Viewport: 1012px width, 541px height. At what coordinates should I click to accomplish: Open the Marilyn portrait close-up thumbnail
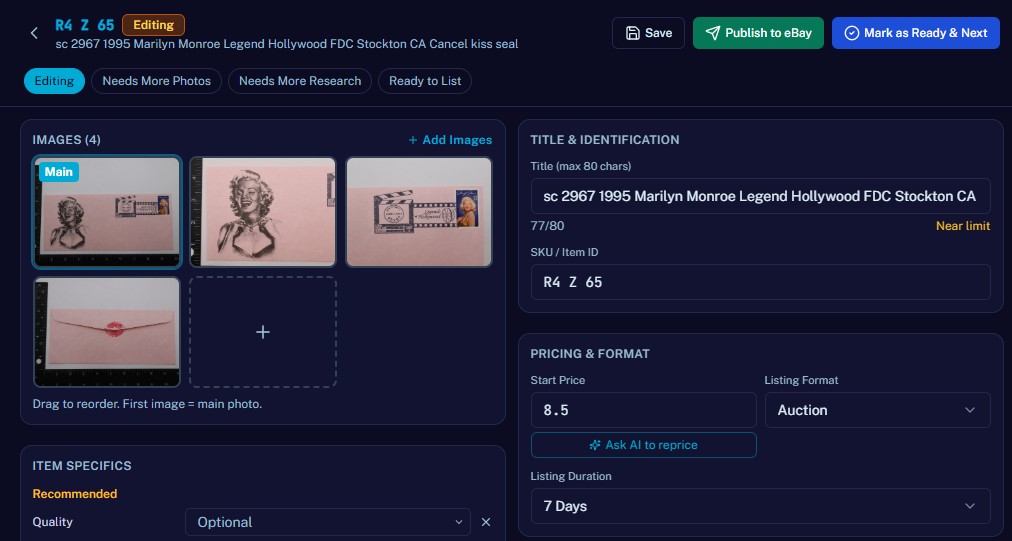coord(263,212)
